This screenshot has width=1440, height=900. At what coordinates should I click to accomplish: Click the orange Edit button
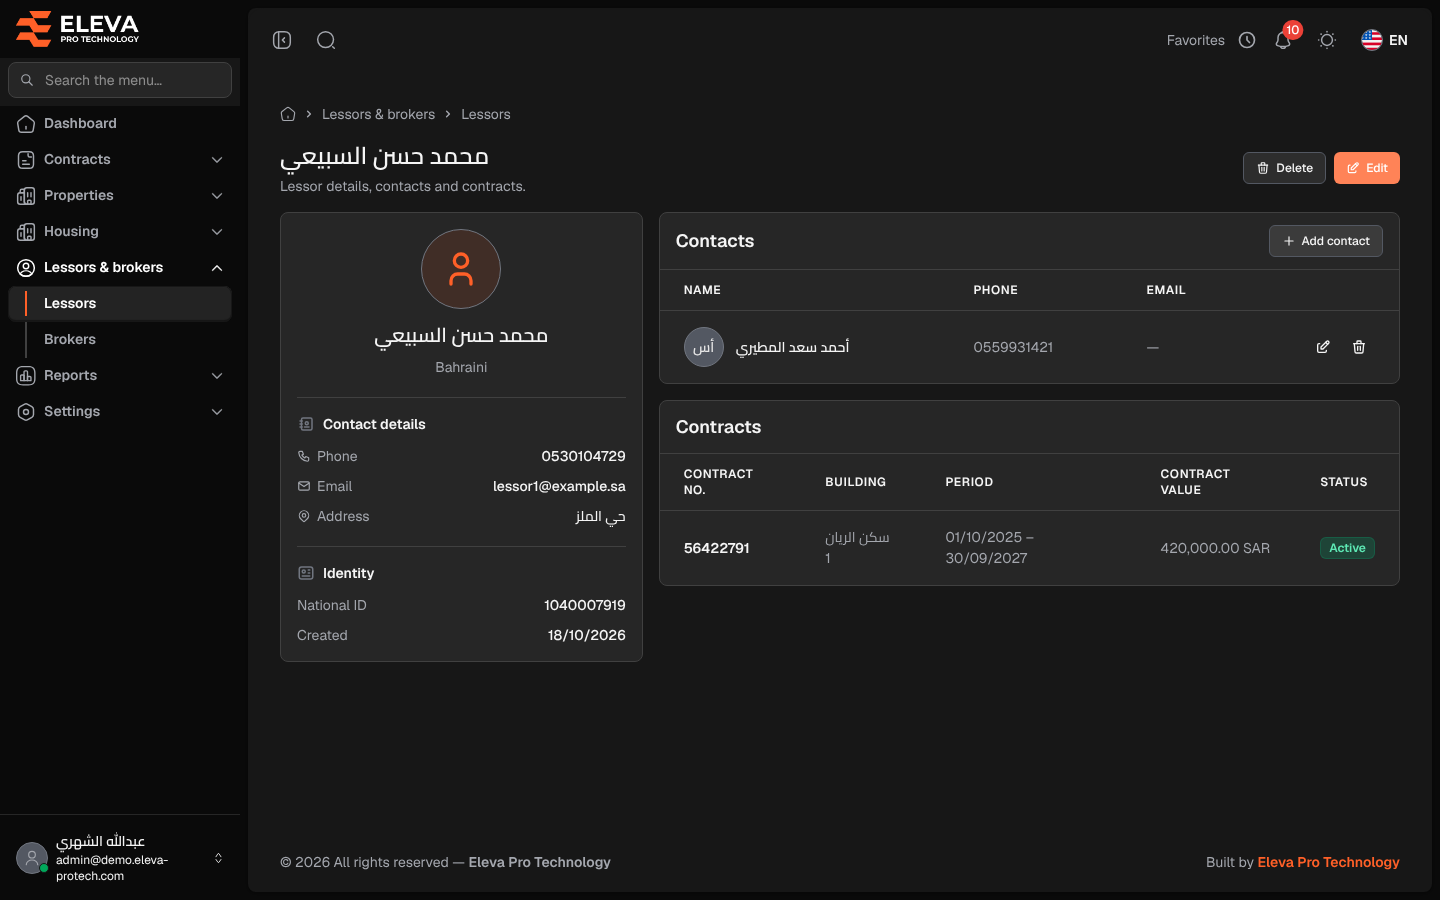(1367, 168)
